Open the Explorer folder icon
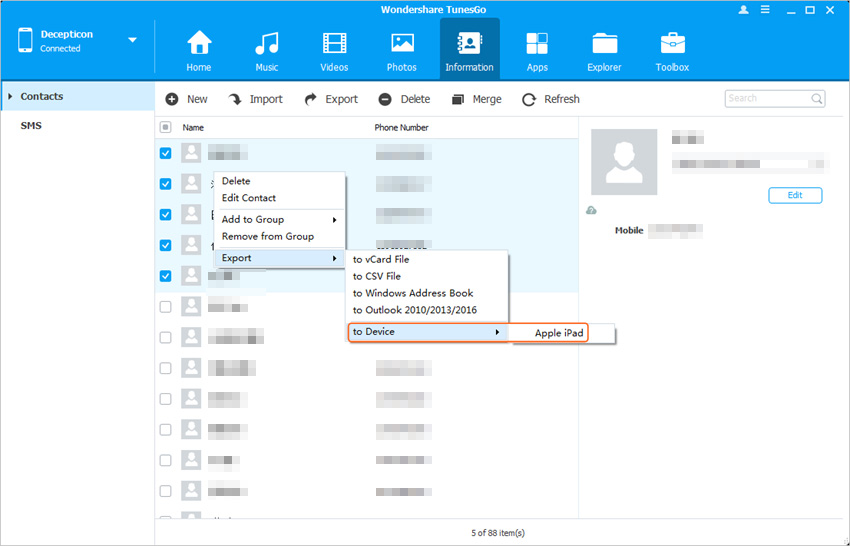 tap(604, 45)
